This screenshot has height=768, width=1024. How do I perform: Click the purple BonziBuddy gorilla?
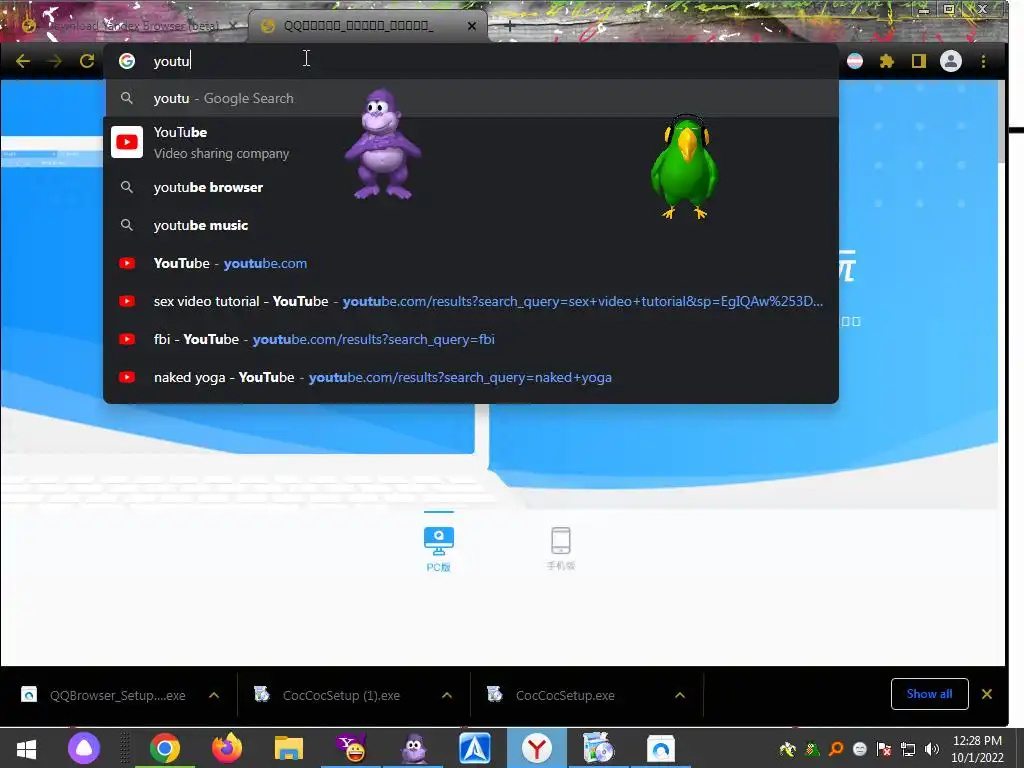pyautogui.click(x=383, y=144)
